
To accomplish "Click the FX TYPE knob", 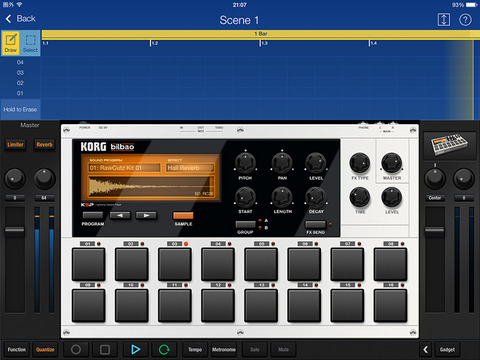I will (x=360, y=163).
